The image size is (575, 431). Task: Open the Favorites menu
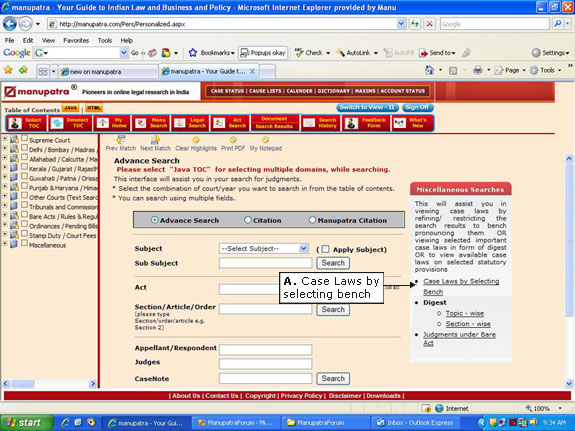pyautogui.click(x=76, y=40)
